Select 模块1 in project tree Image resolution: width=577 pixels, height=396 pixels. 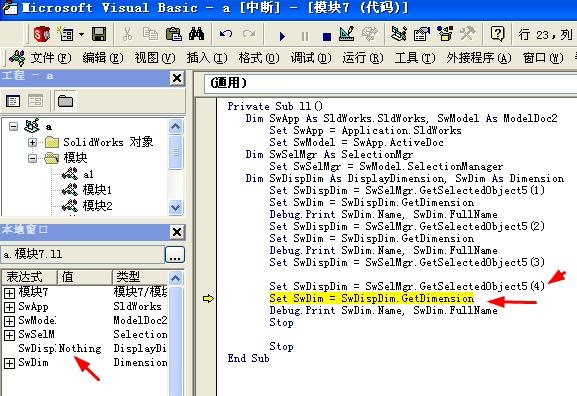pos(97,190)
